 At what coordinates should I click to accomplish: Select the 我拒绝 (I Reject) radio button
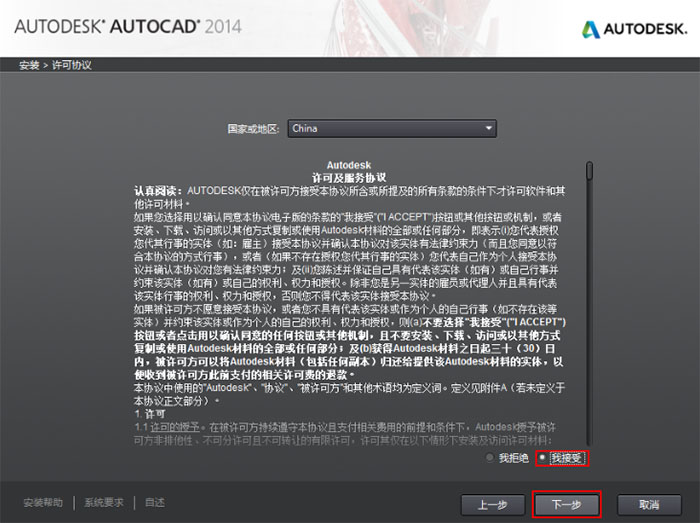click(x=490, y=458)
